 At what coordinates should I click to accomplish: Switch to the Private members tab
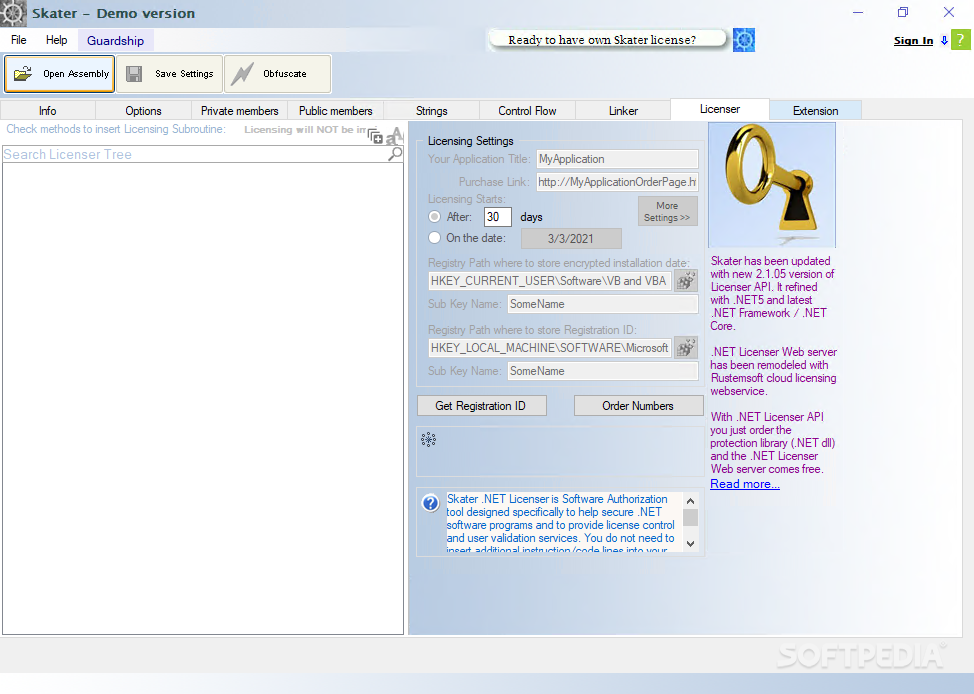pos(240,111)
